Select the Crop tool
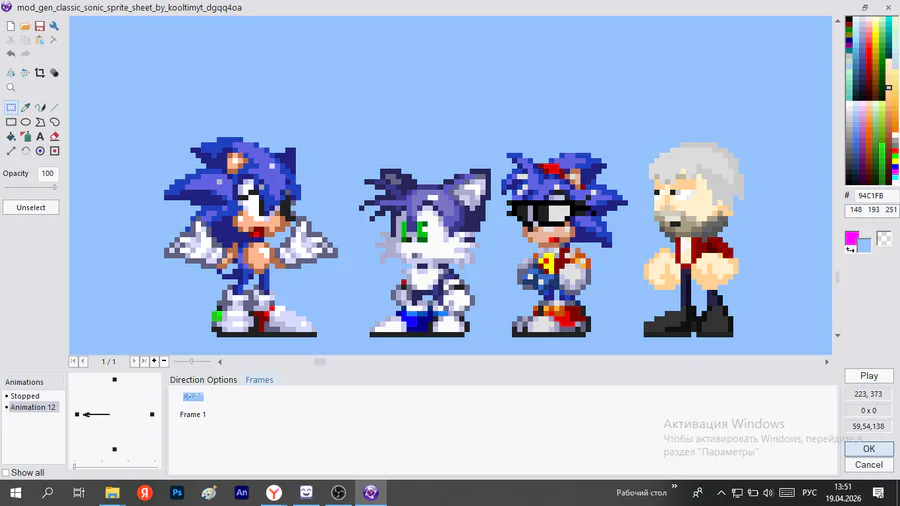The height and width of the screenshot is (506, 900). 40,73
